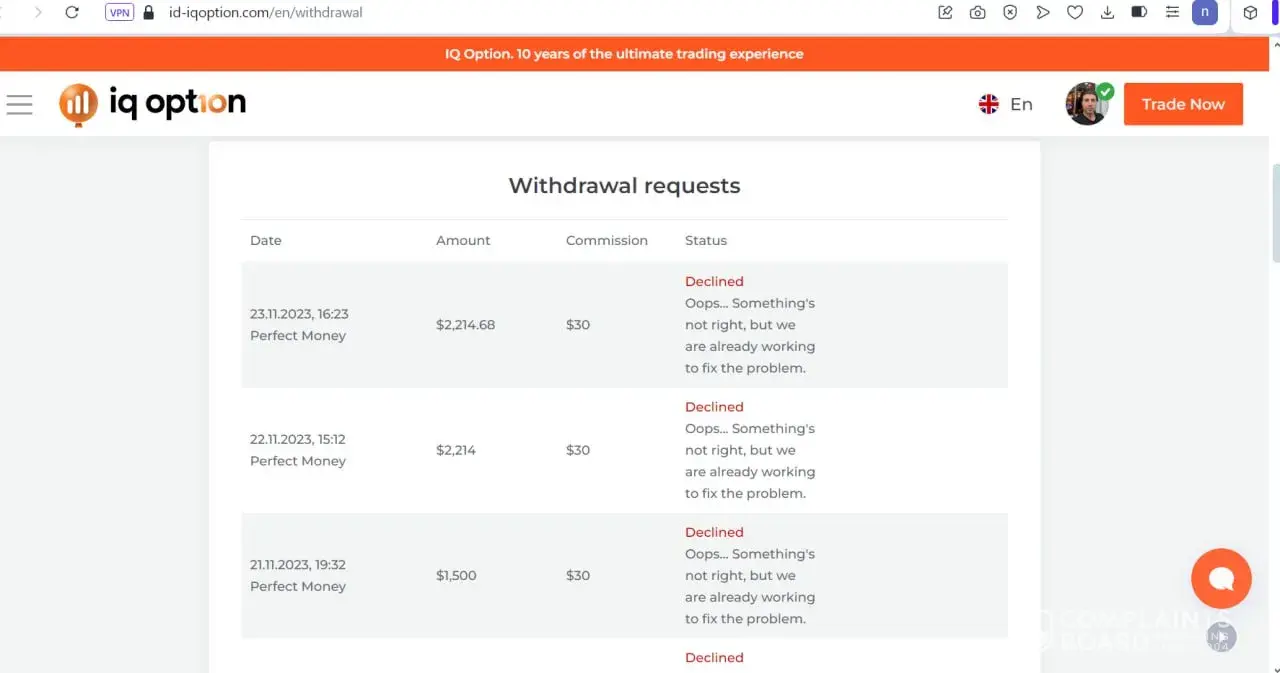1280x673 pixels.
Task: Open the user profile avatar menu
Action: 1087,104
